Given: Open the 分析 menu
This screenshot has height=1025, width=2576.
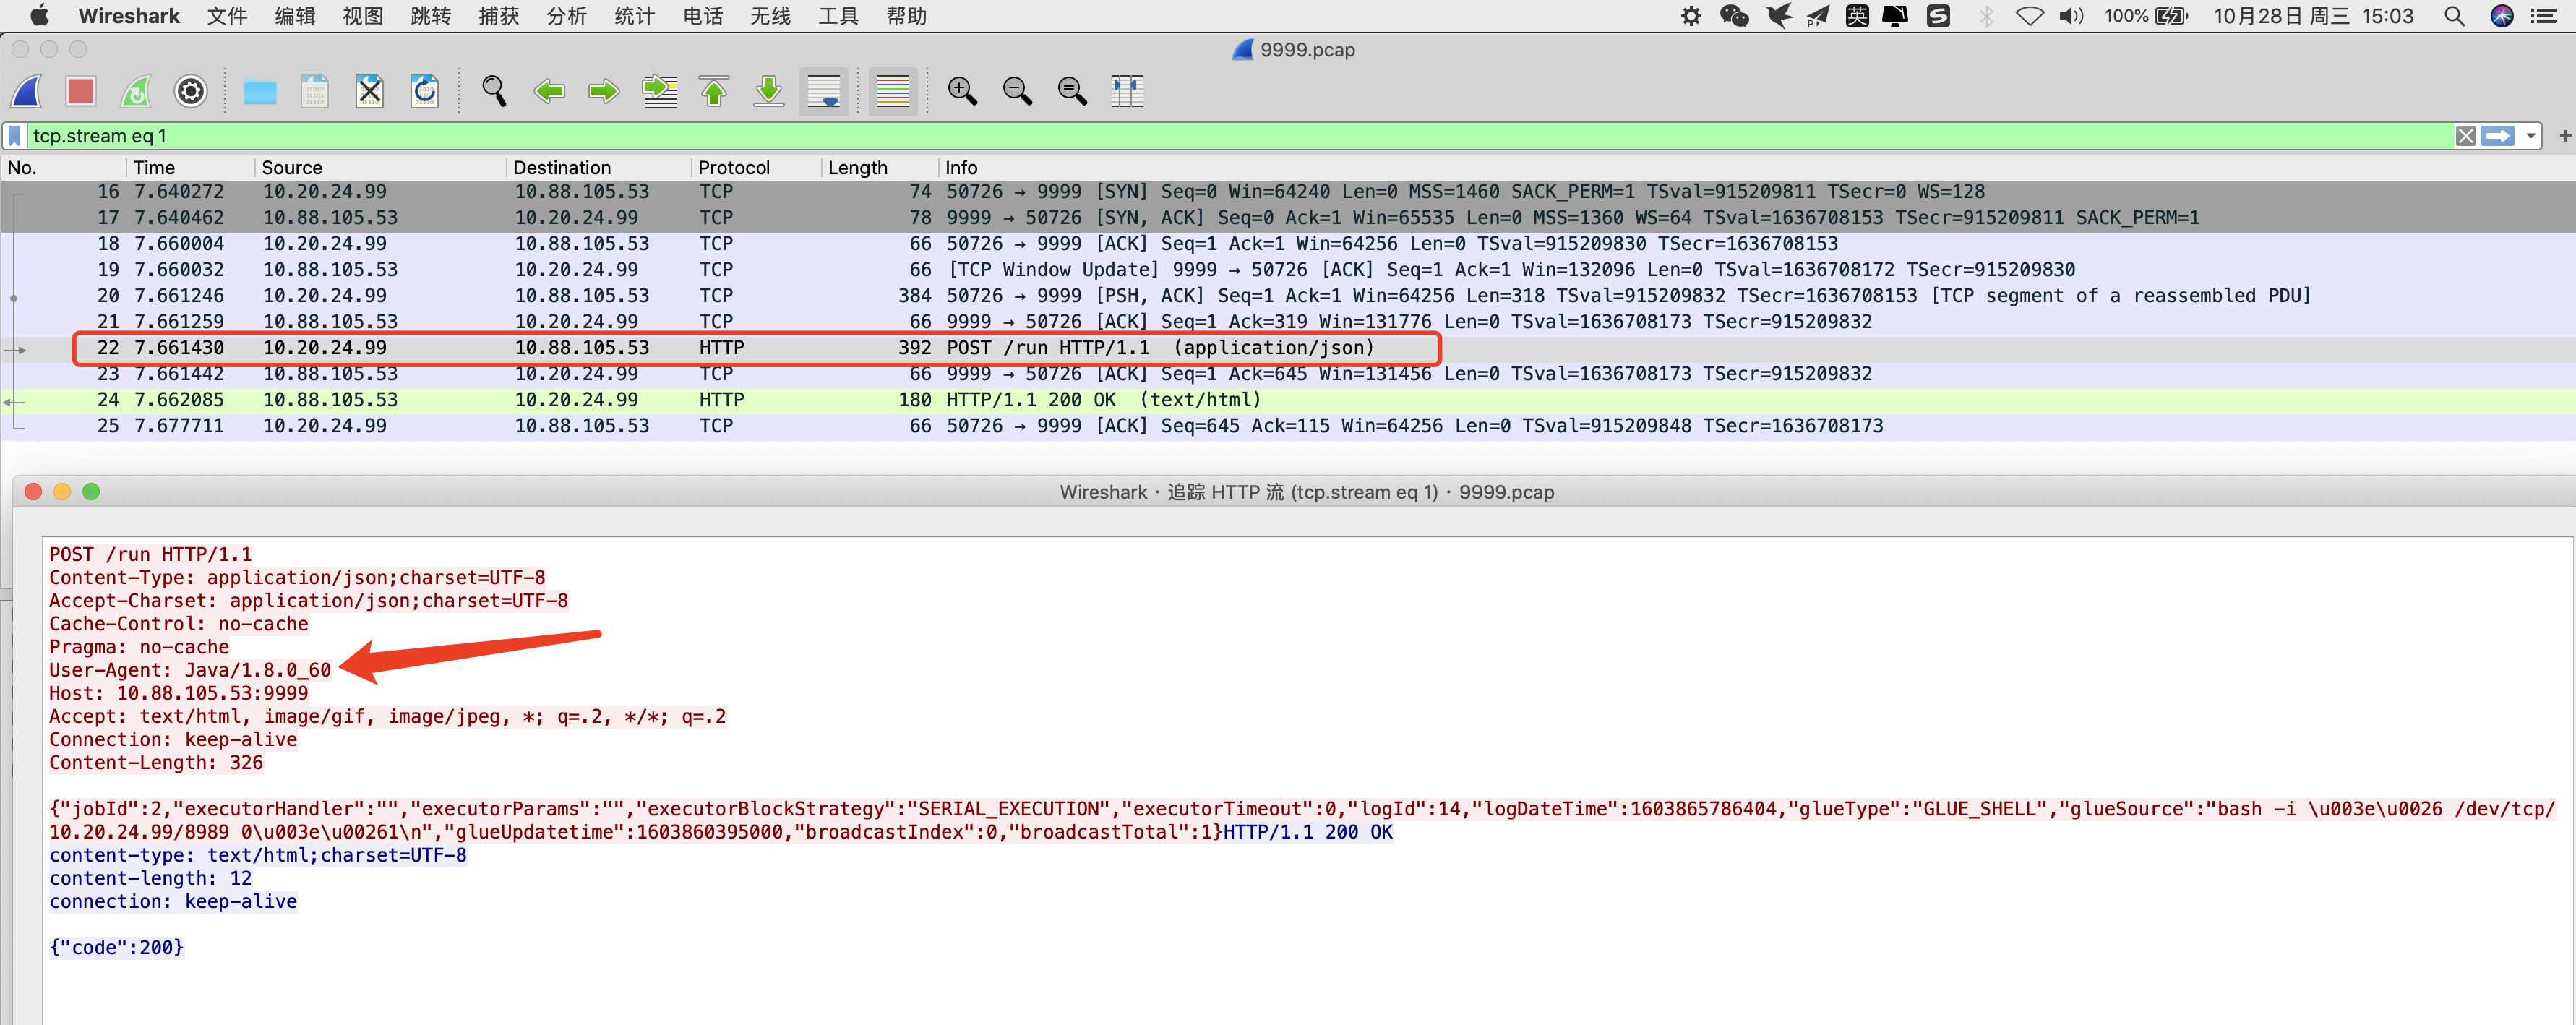Looking at the screenshot, I should 567,16.
